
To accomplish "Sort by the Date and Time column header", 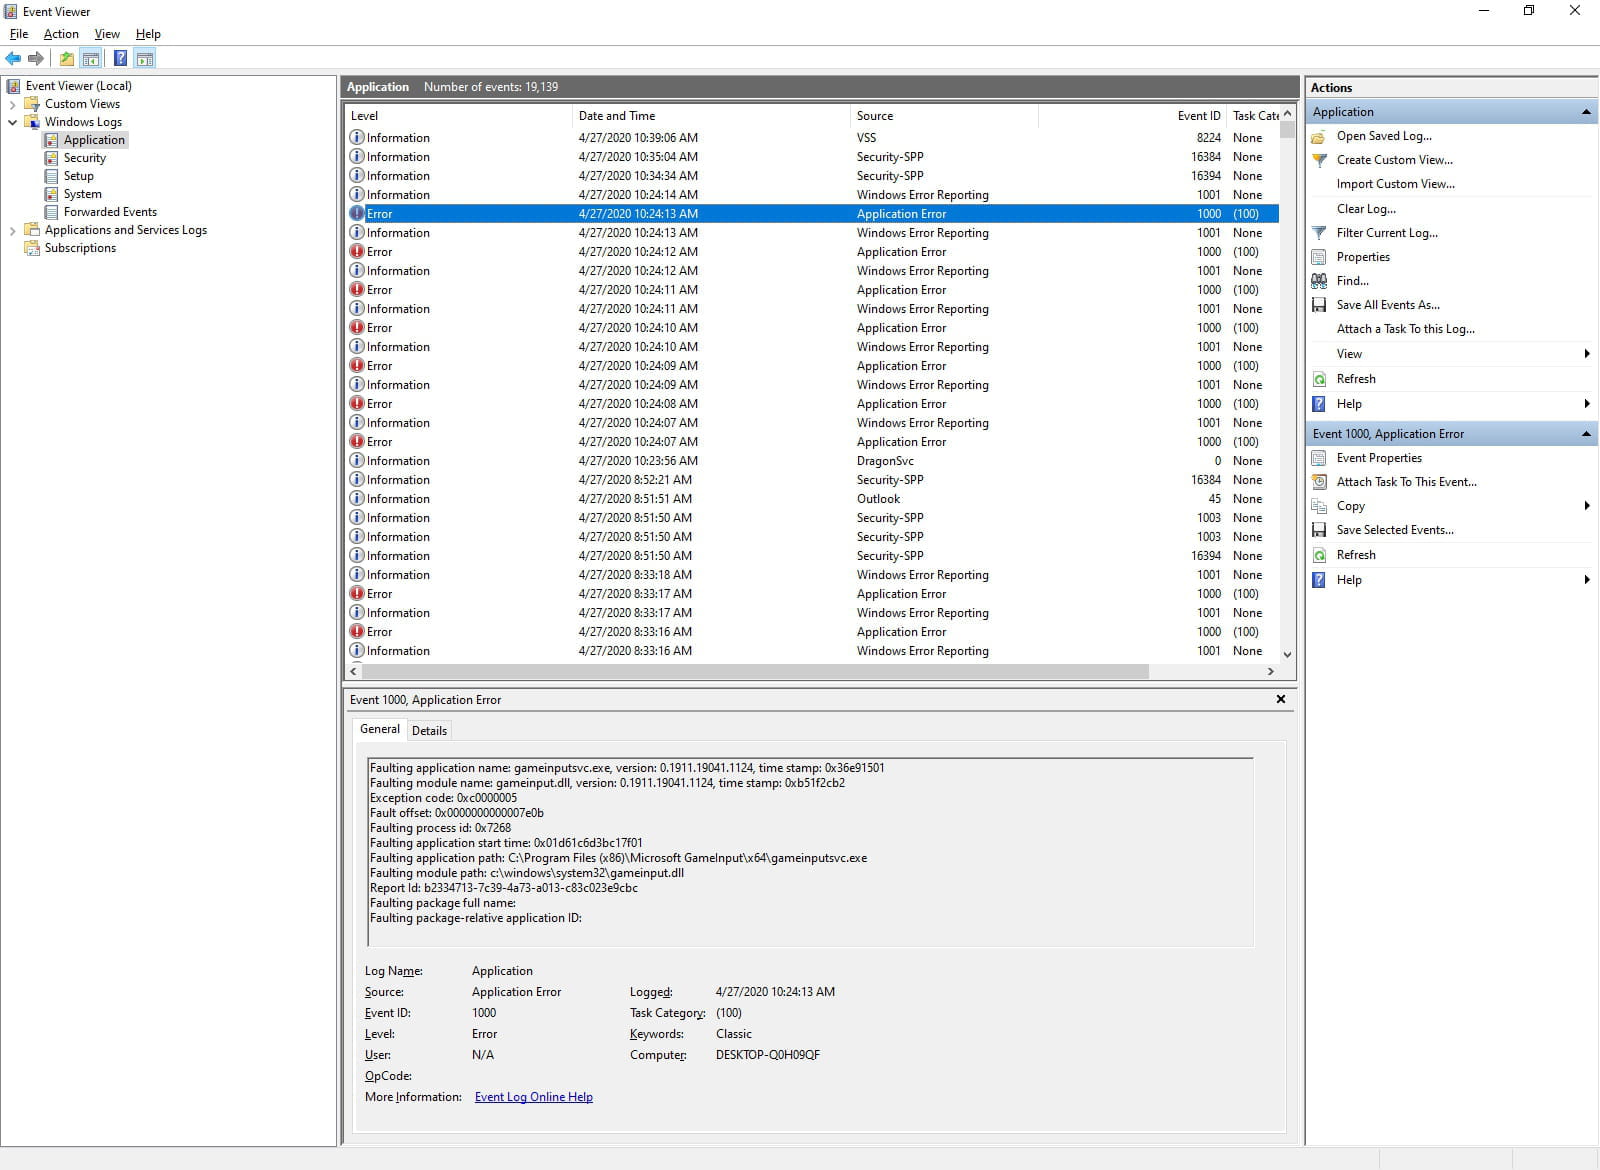I will pos(711,116).
